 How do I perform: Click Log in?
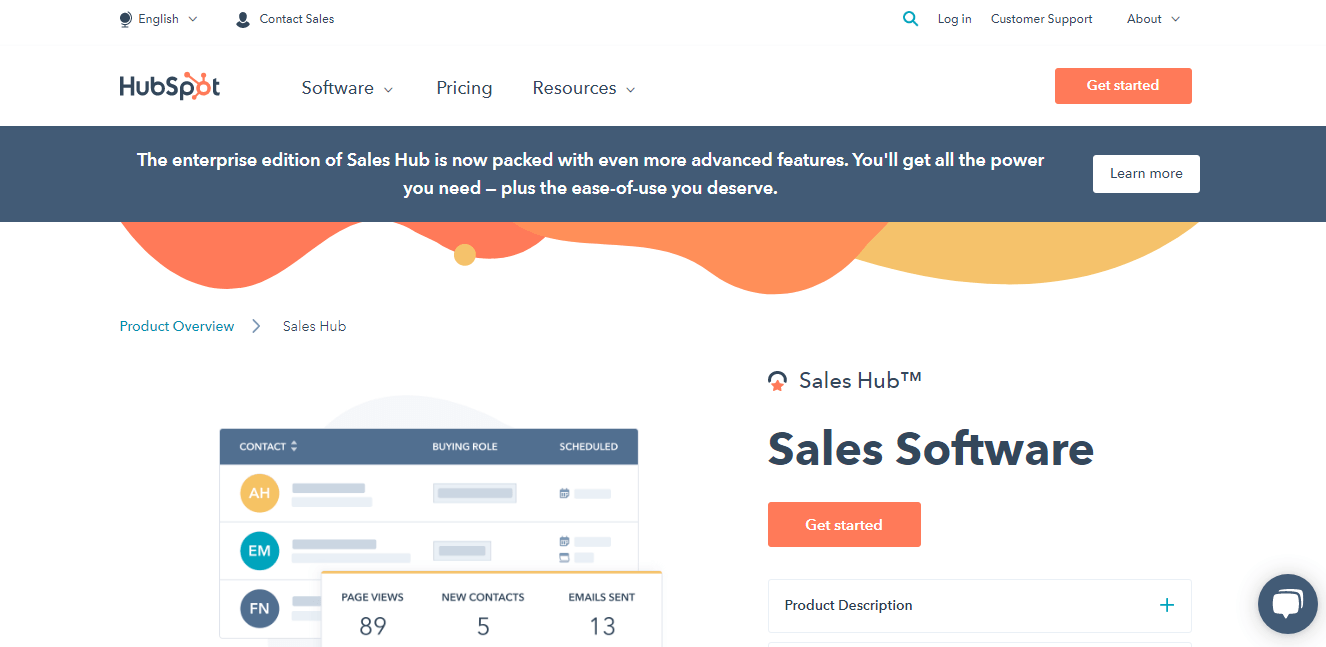(x=954, y=19)
